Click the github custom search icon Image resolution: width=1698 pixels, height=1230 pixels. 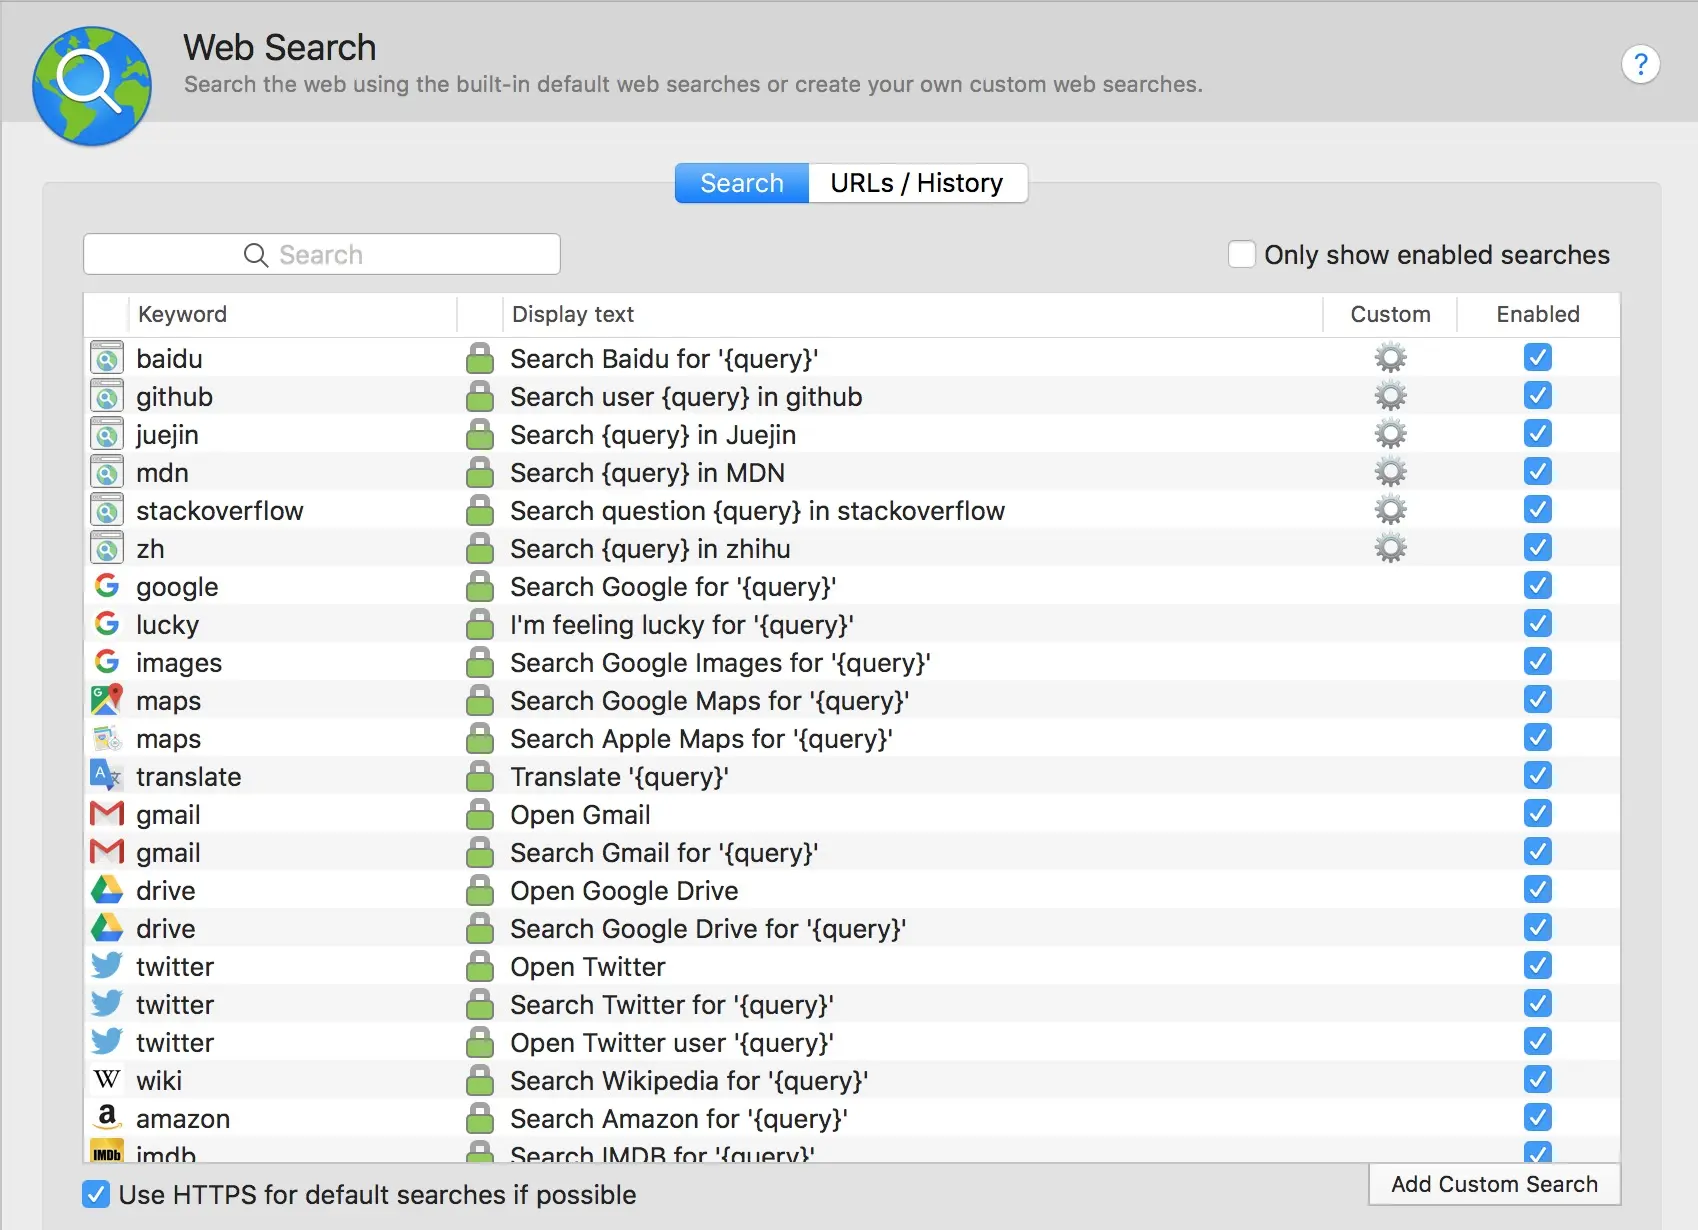pyautogui.click(x=107, y=397)
